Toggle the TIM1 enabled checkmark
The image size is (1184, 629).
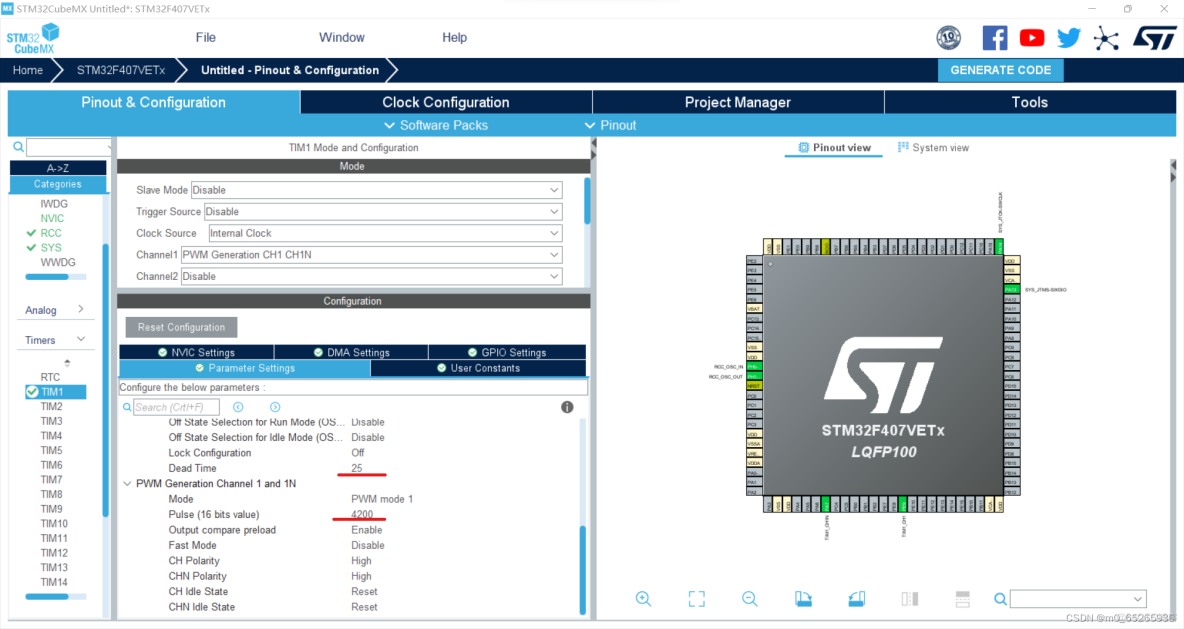point(32,391)
